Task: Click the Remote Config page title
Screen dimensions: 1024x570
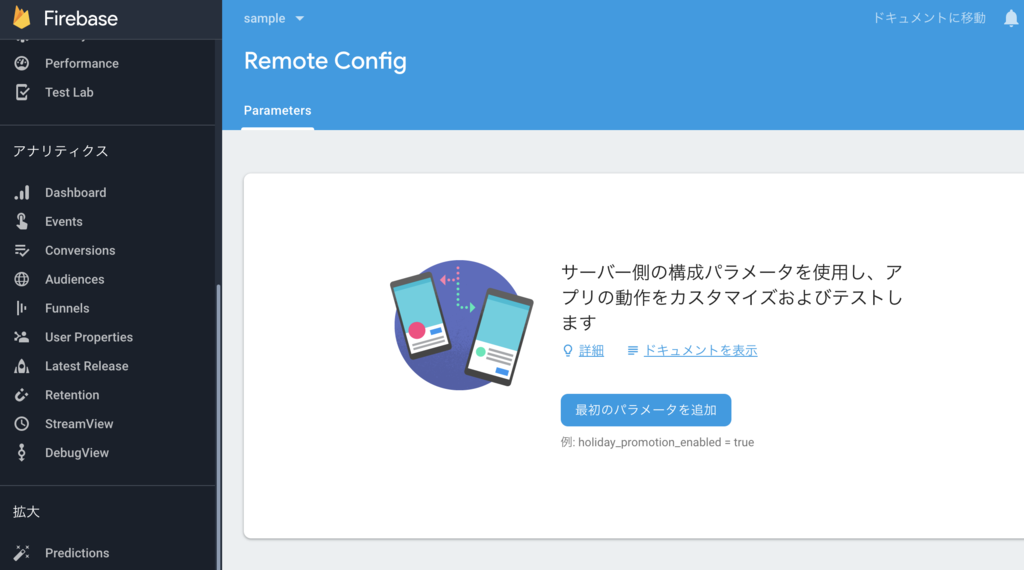Action: [x=325, y=61]
